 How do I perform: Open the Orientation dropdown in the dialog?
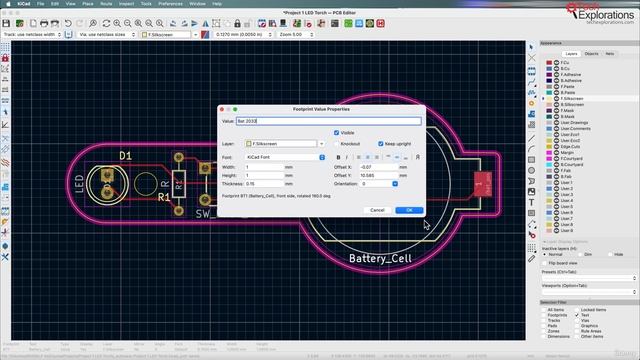(379, 184)
